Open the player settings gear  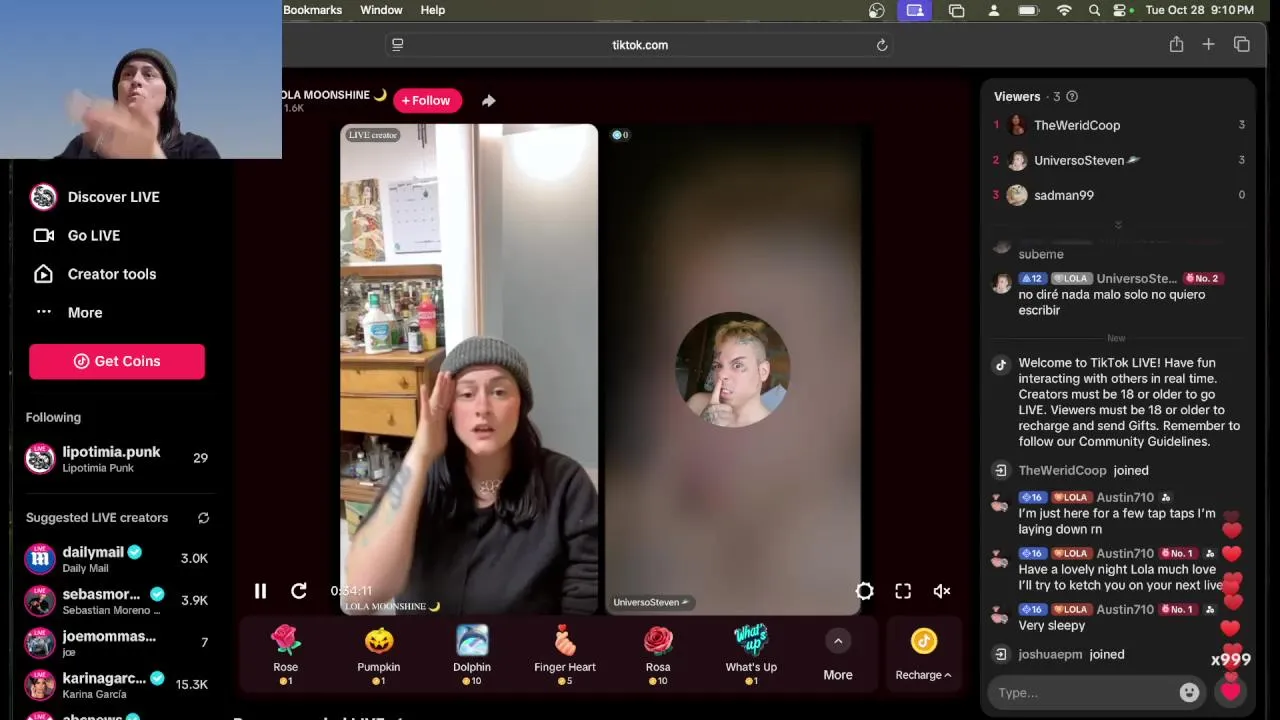865,591
